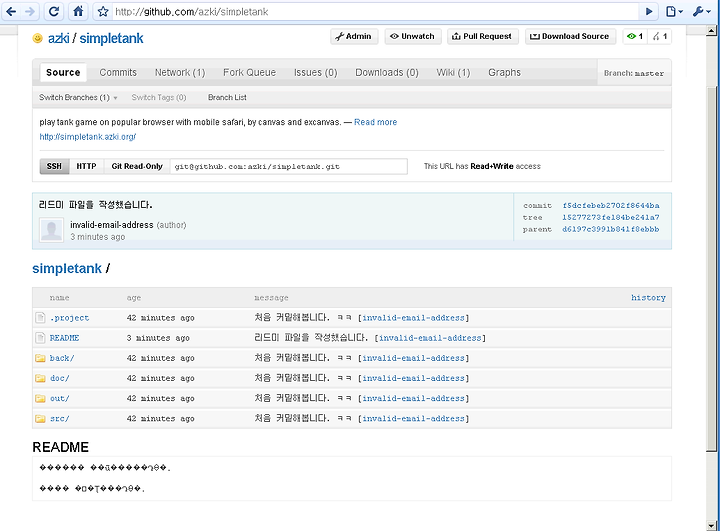Open the README file link
The height and width of the screenshot is (531, 720).
pyautogui.click(x=64, y=338)
